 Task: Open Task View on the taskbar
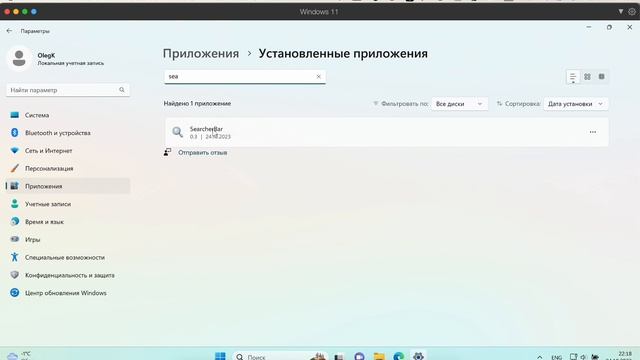coord(339,356)
